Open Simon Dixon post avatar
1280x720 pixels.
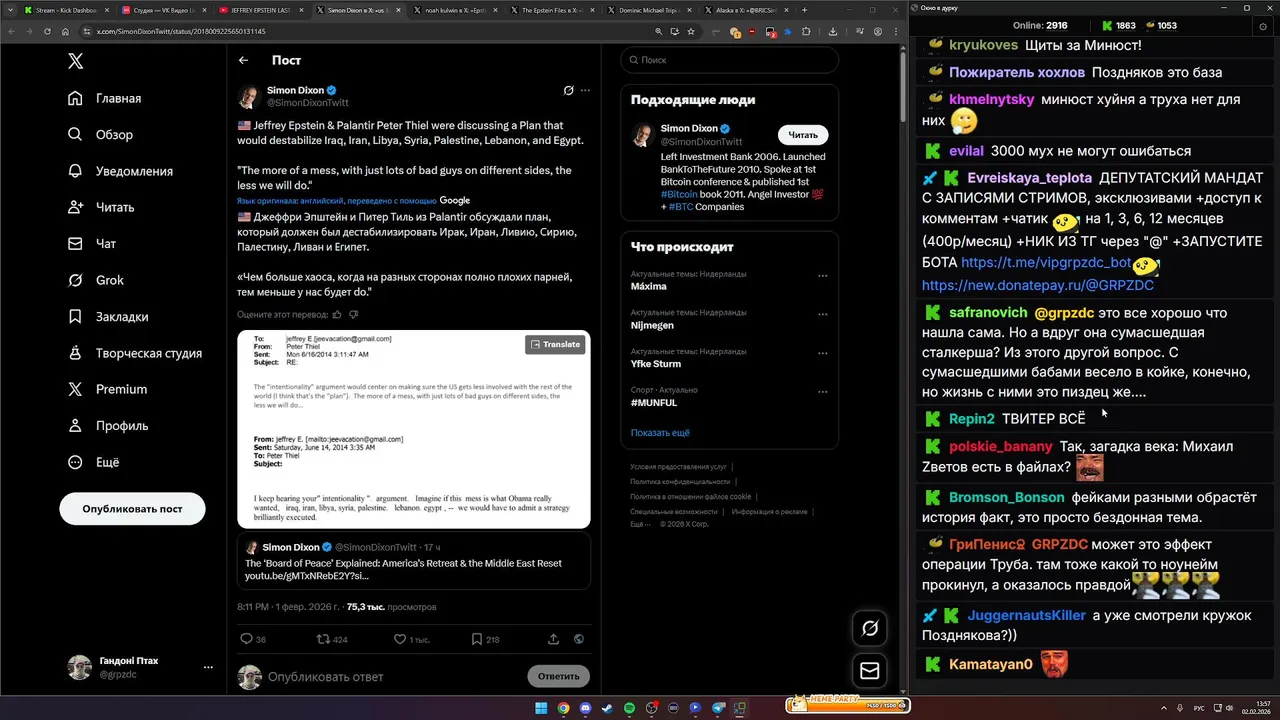pyautogui.click(x=249, y=96)
